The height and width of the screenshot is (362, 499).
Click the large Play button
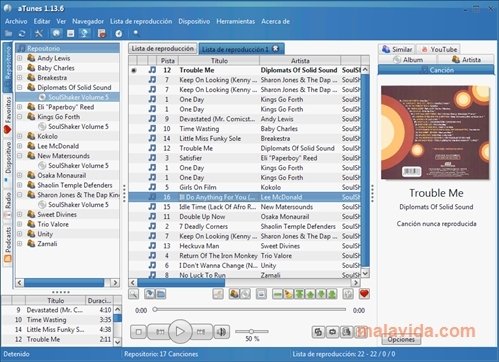pos(180,332)
